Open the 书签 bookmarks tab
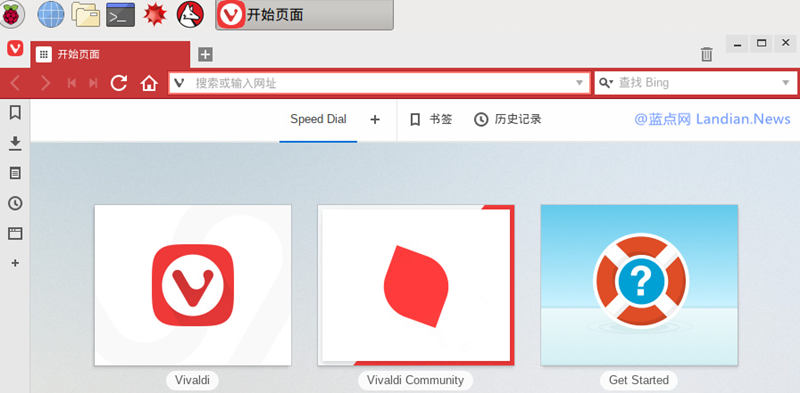Image resolution: width=800 pixels, height=393 pixels. click(x=431, y=119)
